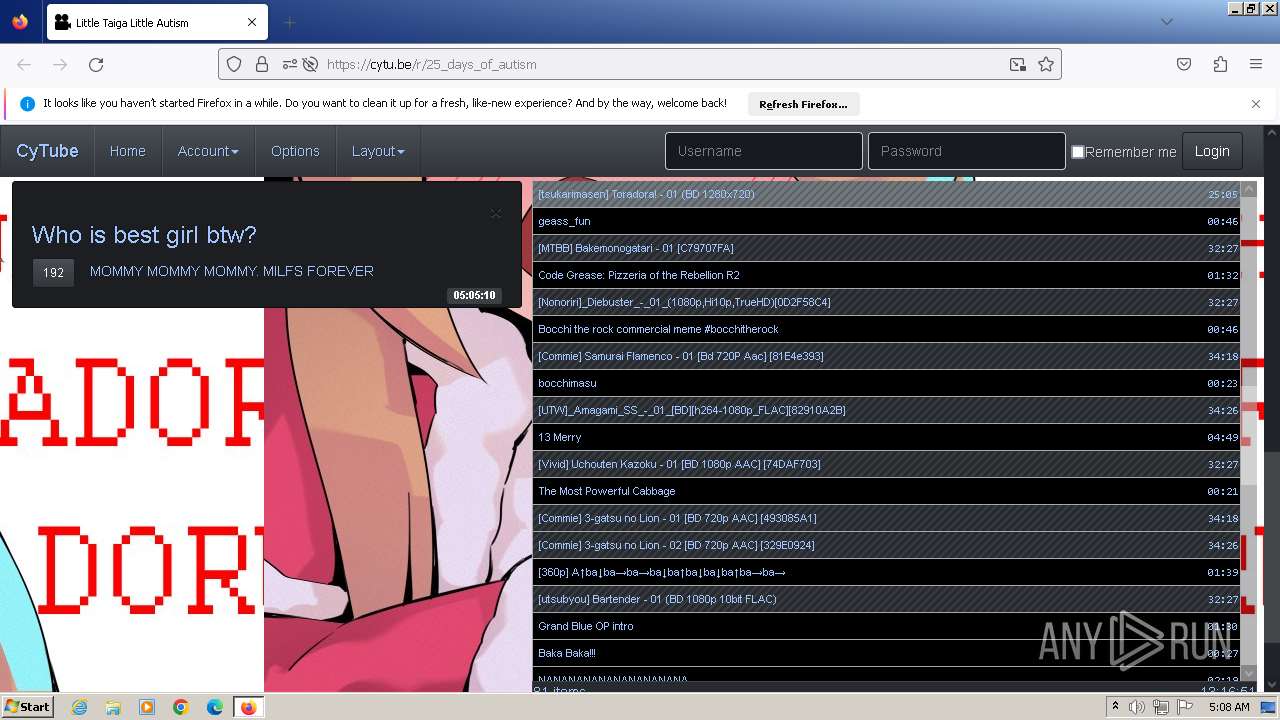Click the Refresh Firefox… button
The height and width of the screenshot is (720, 1280).
(803, 104)
